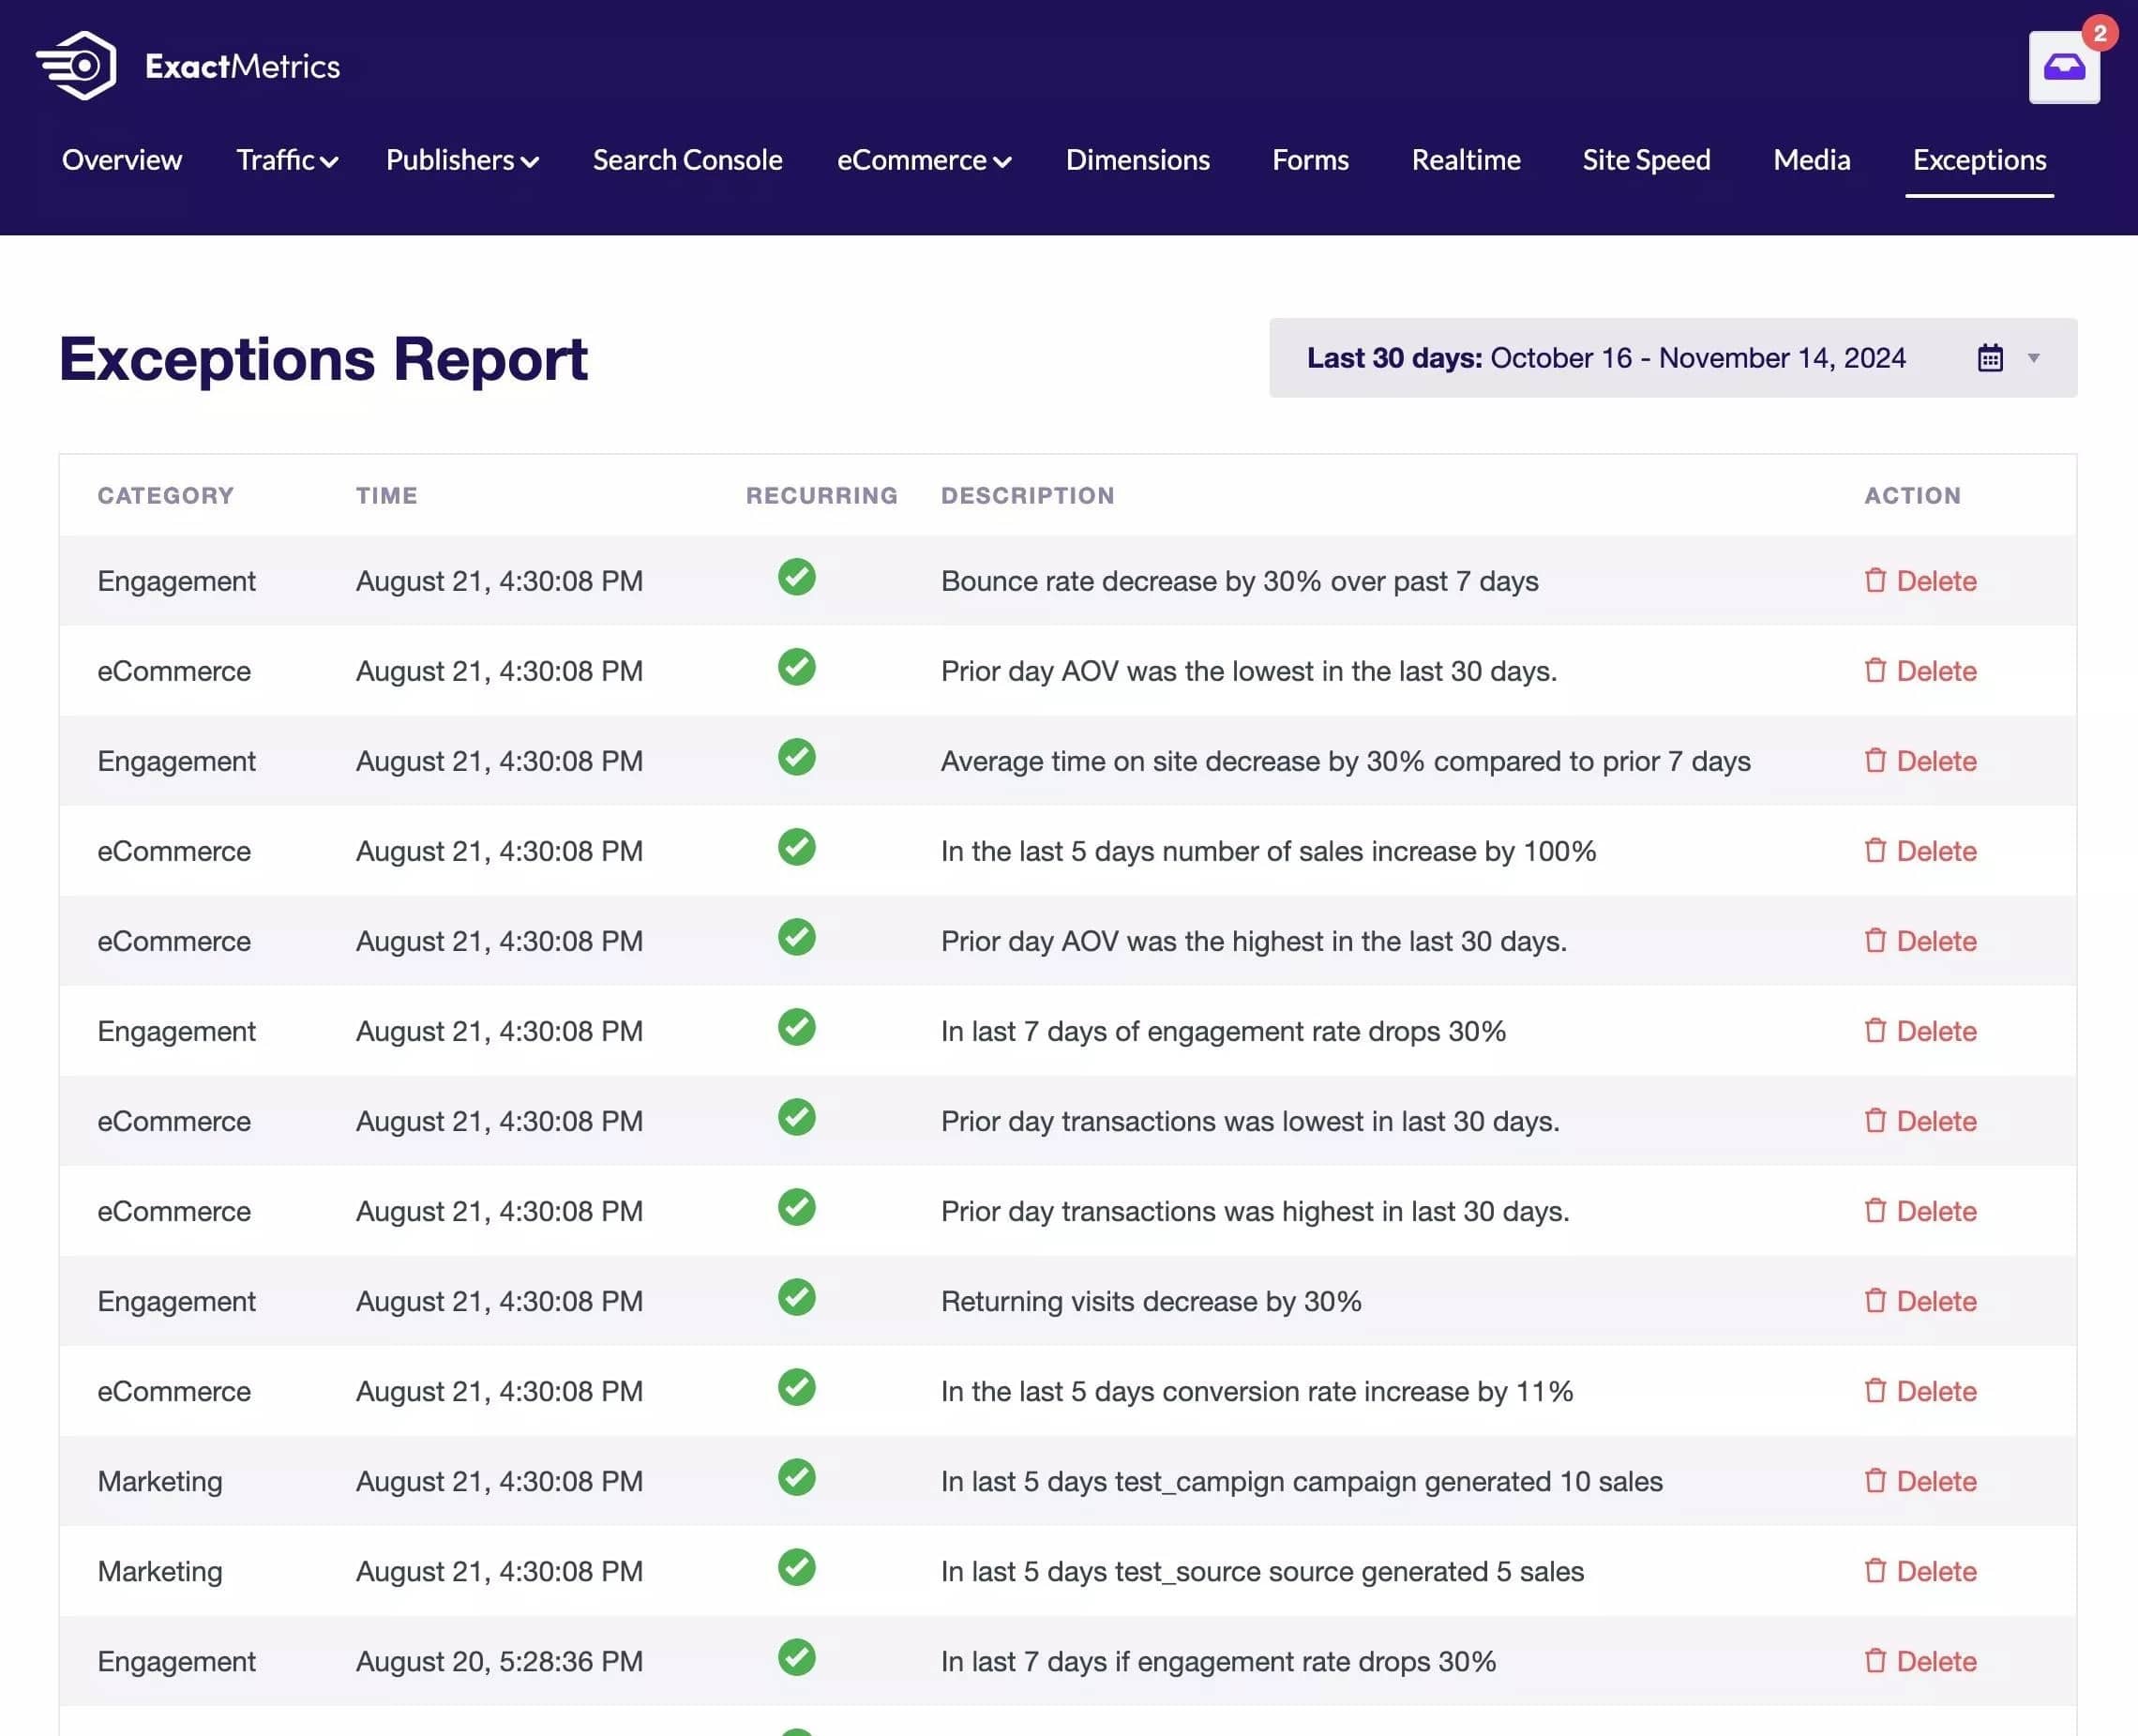The width and height of the screenshot is (2138, 1736).
Task: Click 'Returning visits decrease by 30%' description
Action: 1151,1301
